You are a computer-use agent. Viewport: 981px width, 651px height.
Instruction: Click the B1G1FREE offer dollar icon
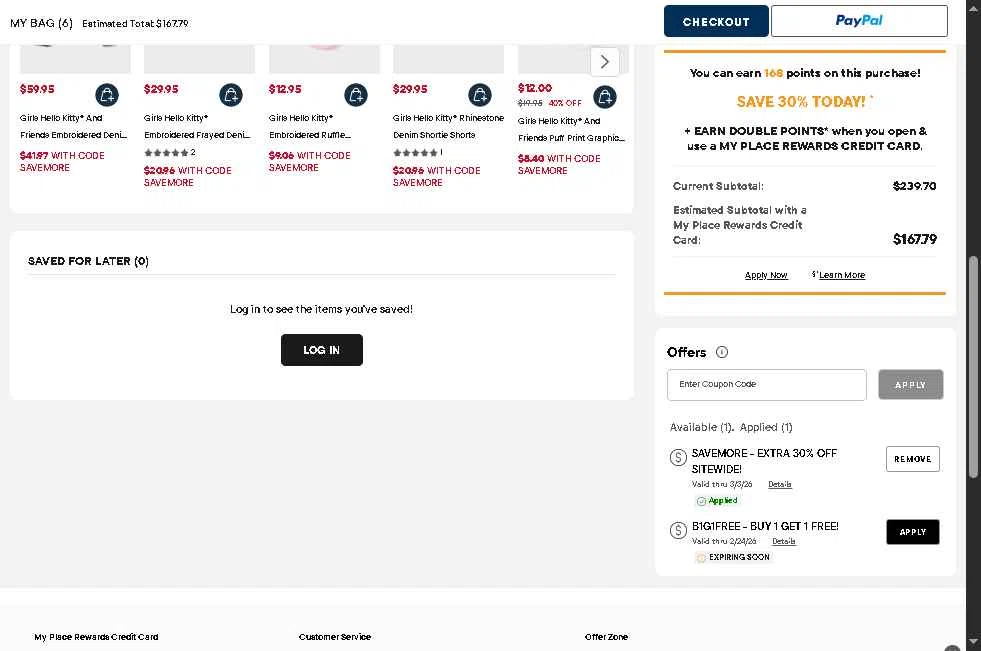678,530
